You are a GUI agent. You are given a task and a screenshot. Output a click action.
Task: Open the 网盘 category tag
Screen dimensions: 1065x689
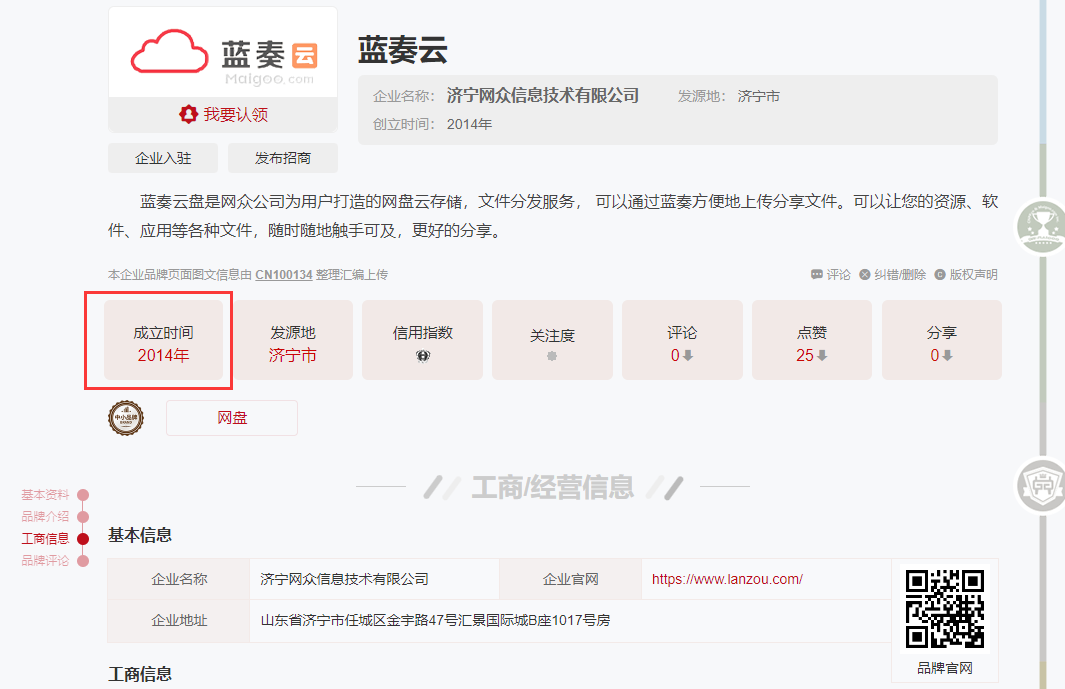coord(232,418)
